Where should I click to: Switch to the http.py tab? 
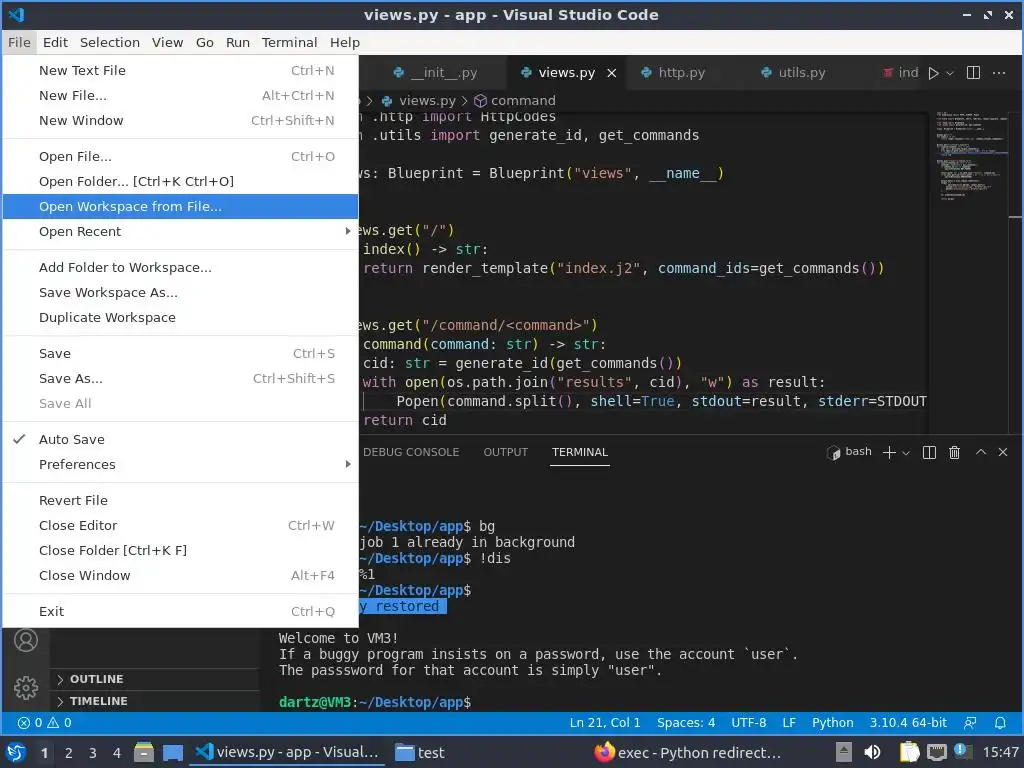673,72
